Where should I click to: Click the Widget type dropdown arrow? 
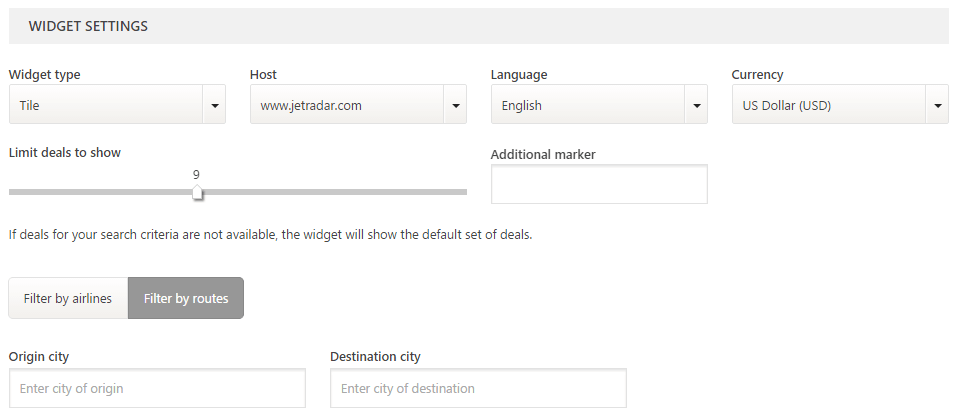coord(214,105)
